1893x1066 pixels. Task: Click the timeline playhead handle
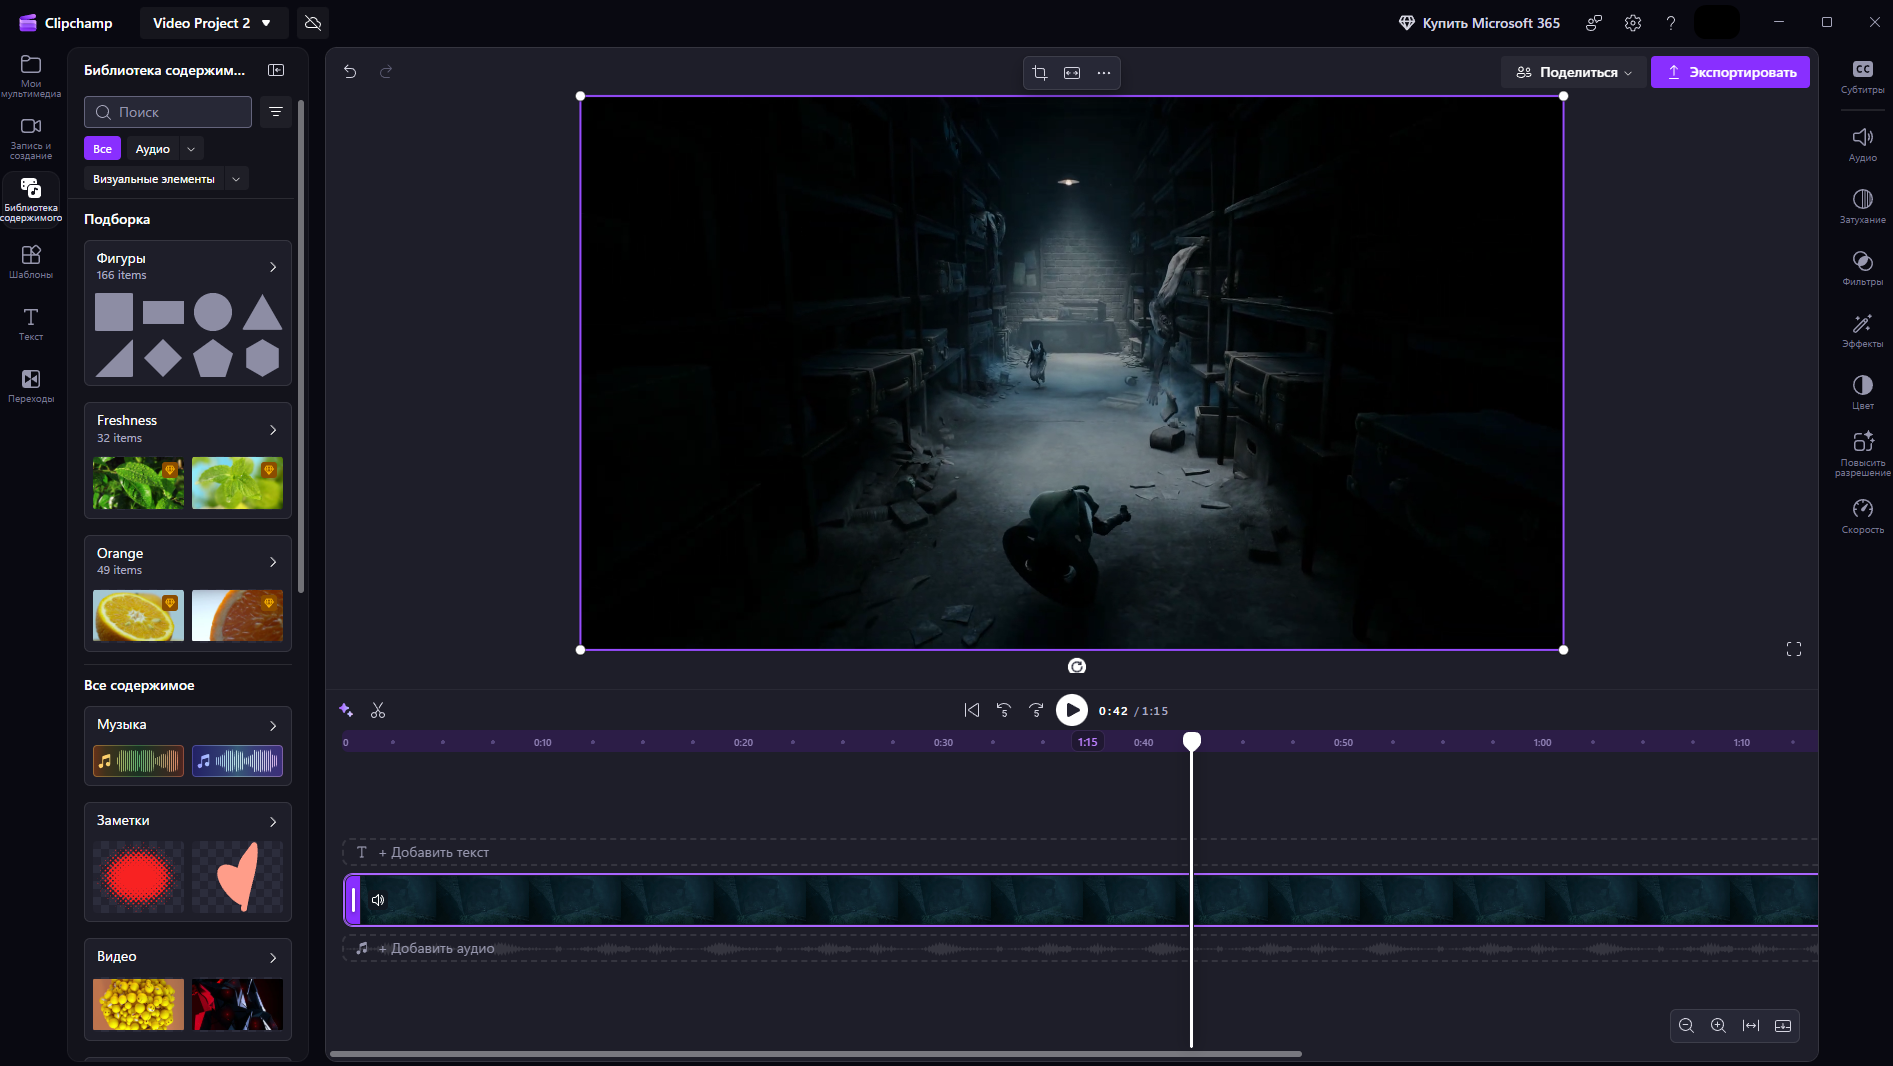click(1192, 741)
